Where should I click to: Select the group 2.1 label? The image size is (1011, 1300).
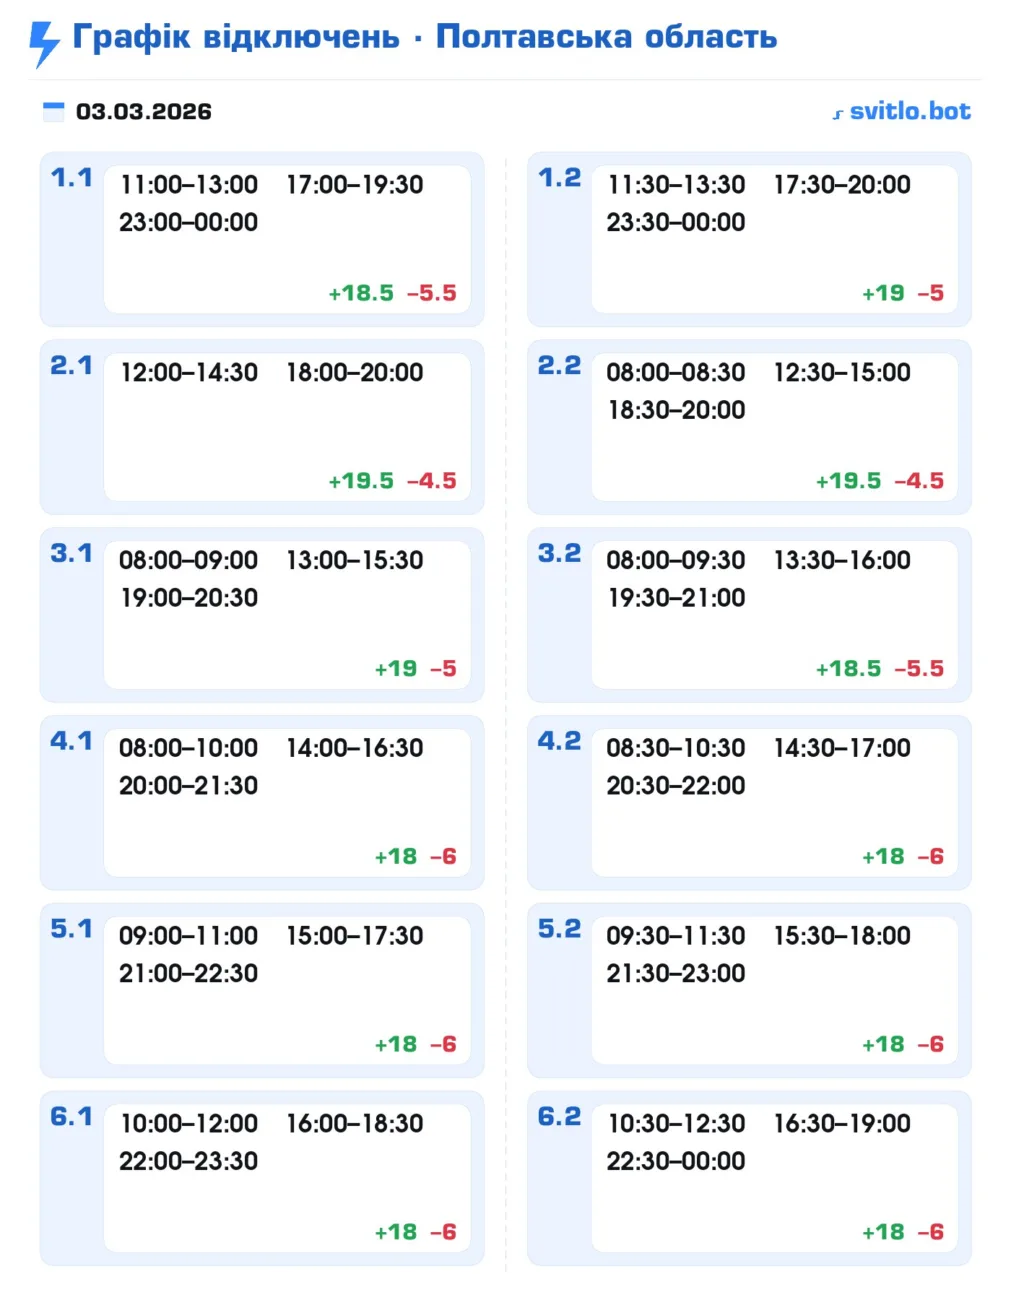point(71,366)
